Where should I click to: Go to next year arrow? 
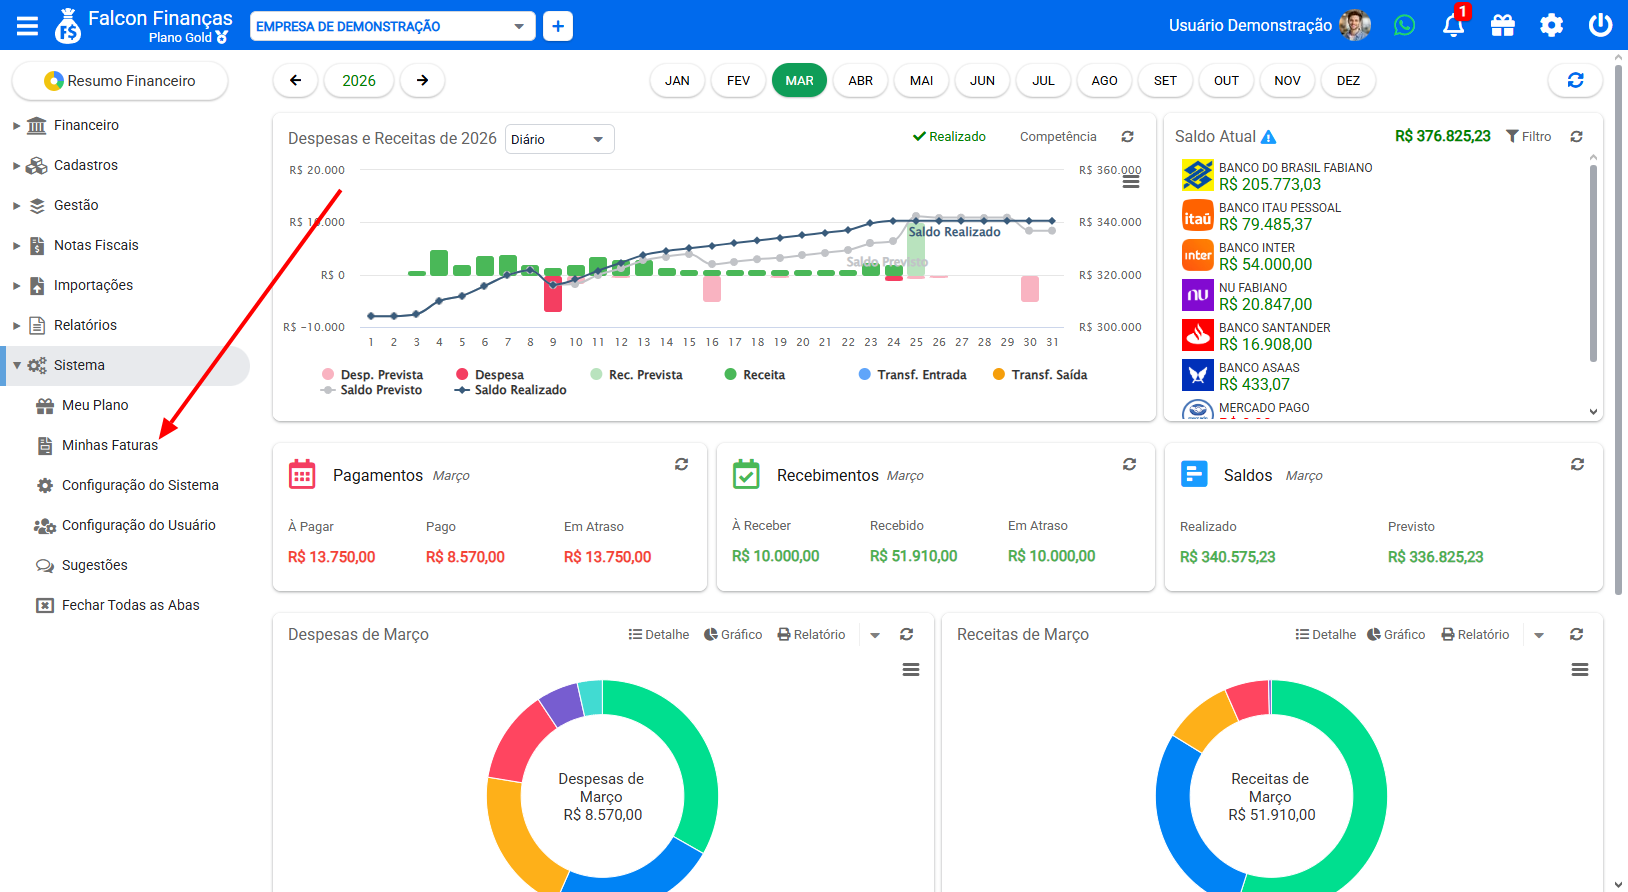coord(423,81)
